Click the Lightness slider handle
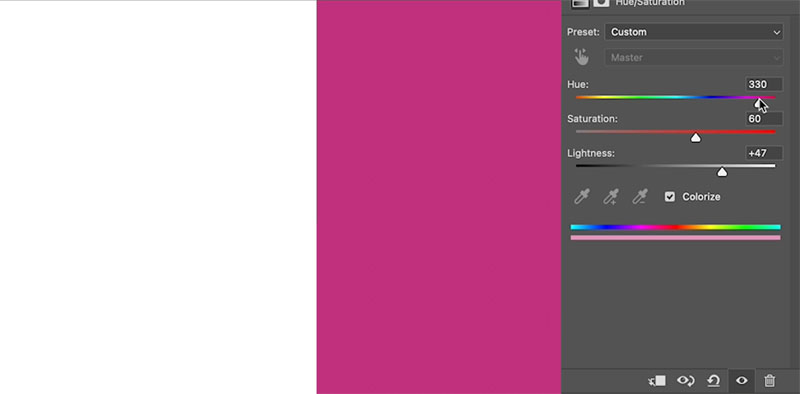This screenshot has width=800, height=394. (x=722, y=172)
